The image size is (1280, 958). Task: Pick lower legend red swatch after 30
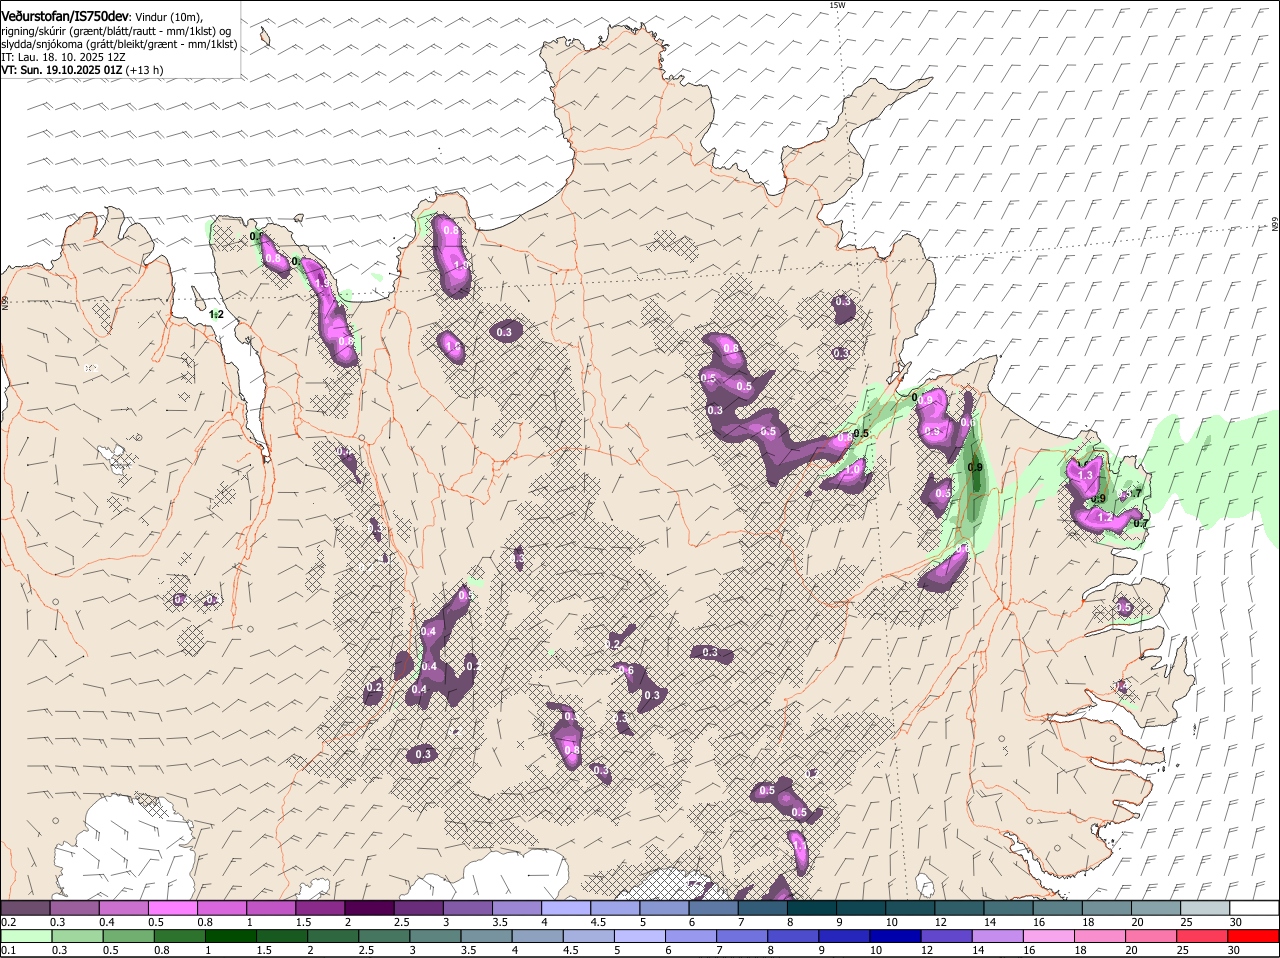tap(1253, 936)
